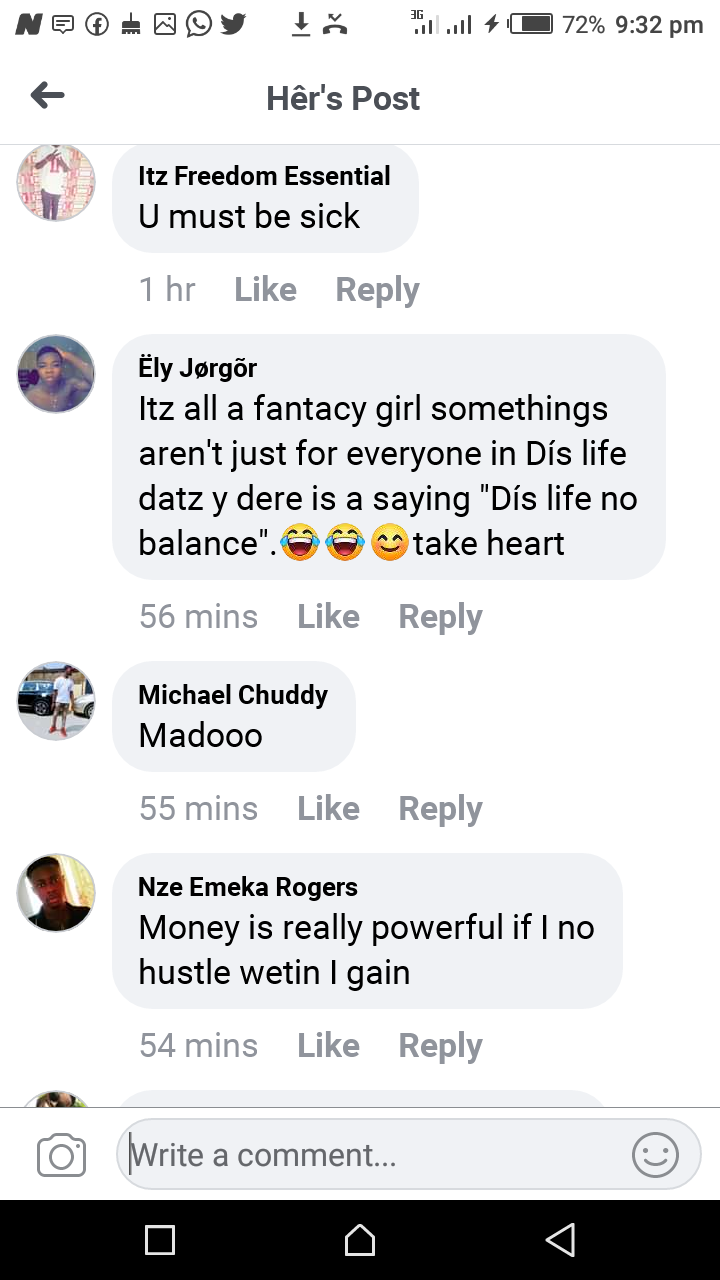Tap Android home navigation button
Screen dimensions: 720x1280
[x=360, y=1240]
